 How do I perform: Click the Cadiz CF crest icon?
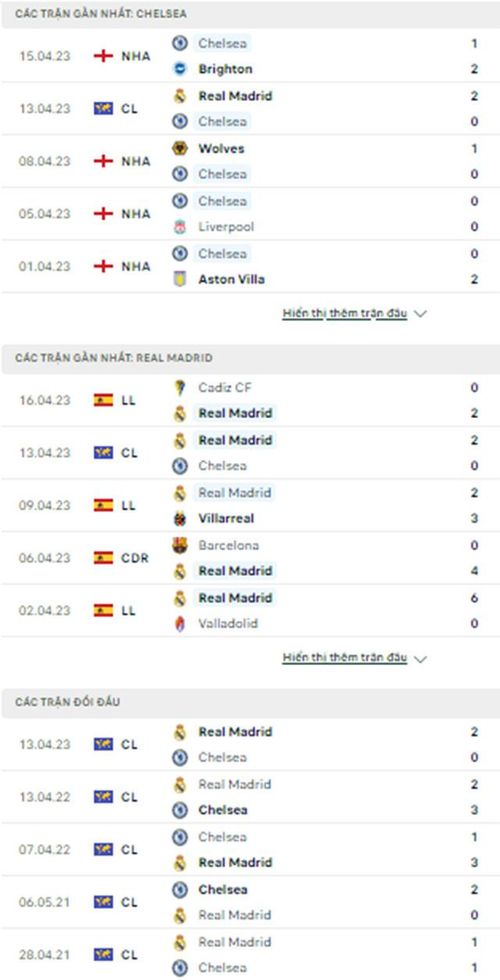[x=180, y=388]
